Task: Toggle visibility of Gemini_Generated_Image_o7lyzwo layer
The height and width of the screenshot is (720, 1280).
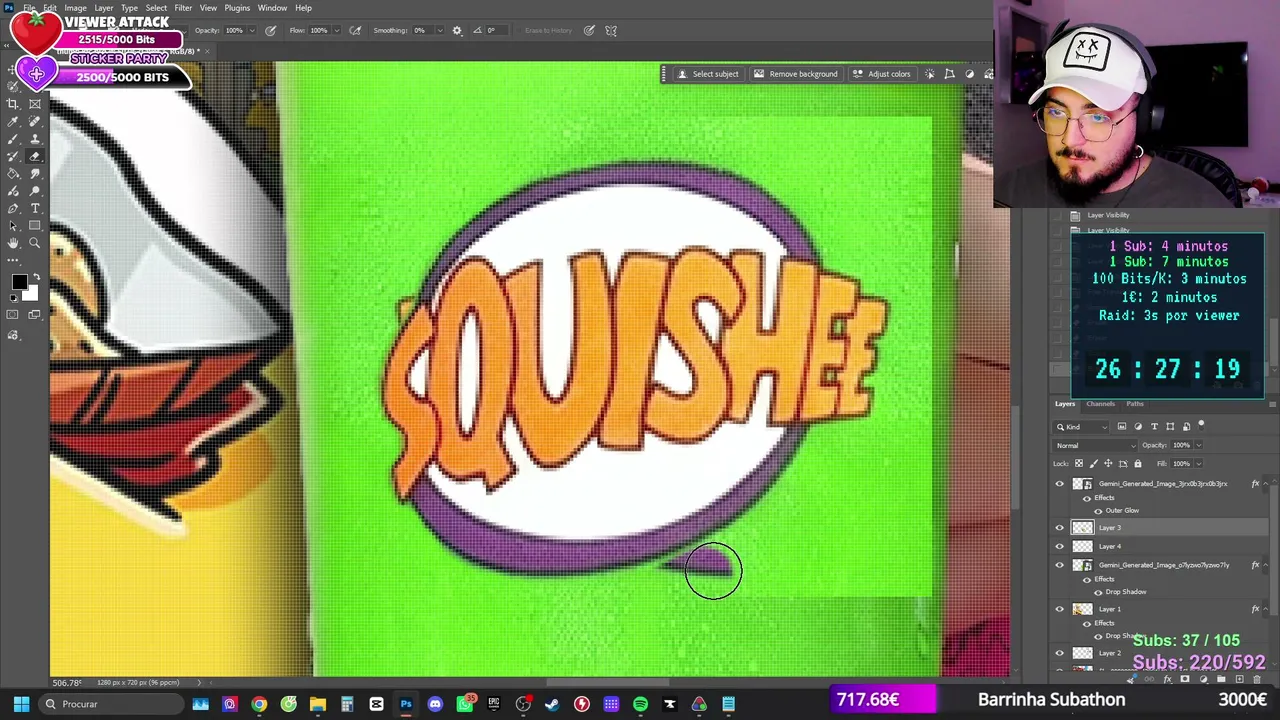Action: point(1060,565)
